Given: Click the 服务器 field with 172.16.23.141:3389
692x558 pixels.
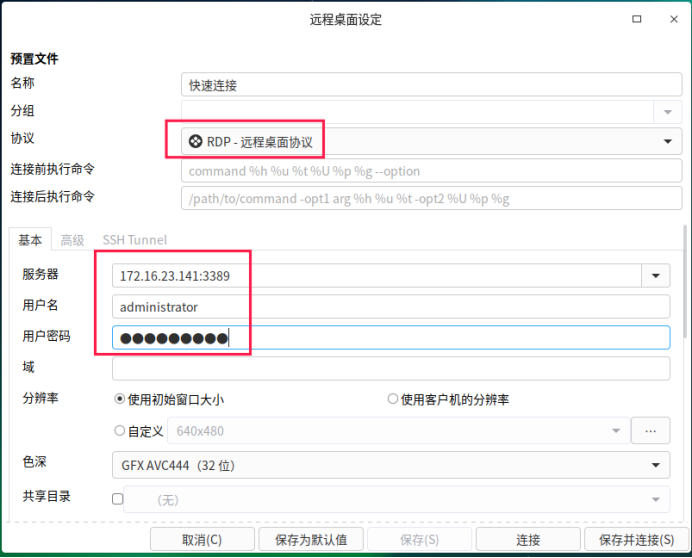Looking at the screenshot, I should (x=376, y=275).
